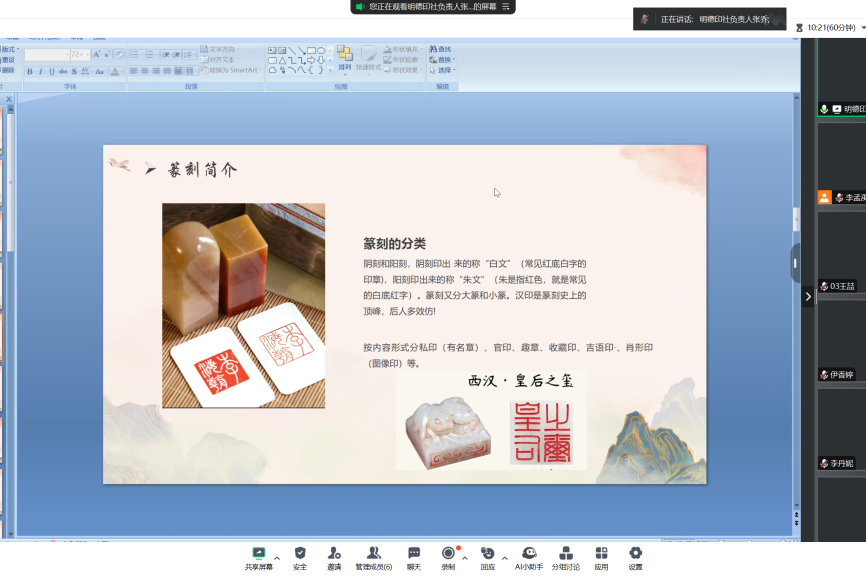Expand the arrow next to 共享屏幕

(276, 556)
